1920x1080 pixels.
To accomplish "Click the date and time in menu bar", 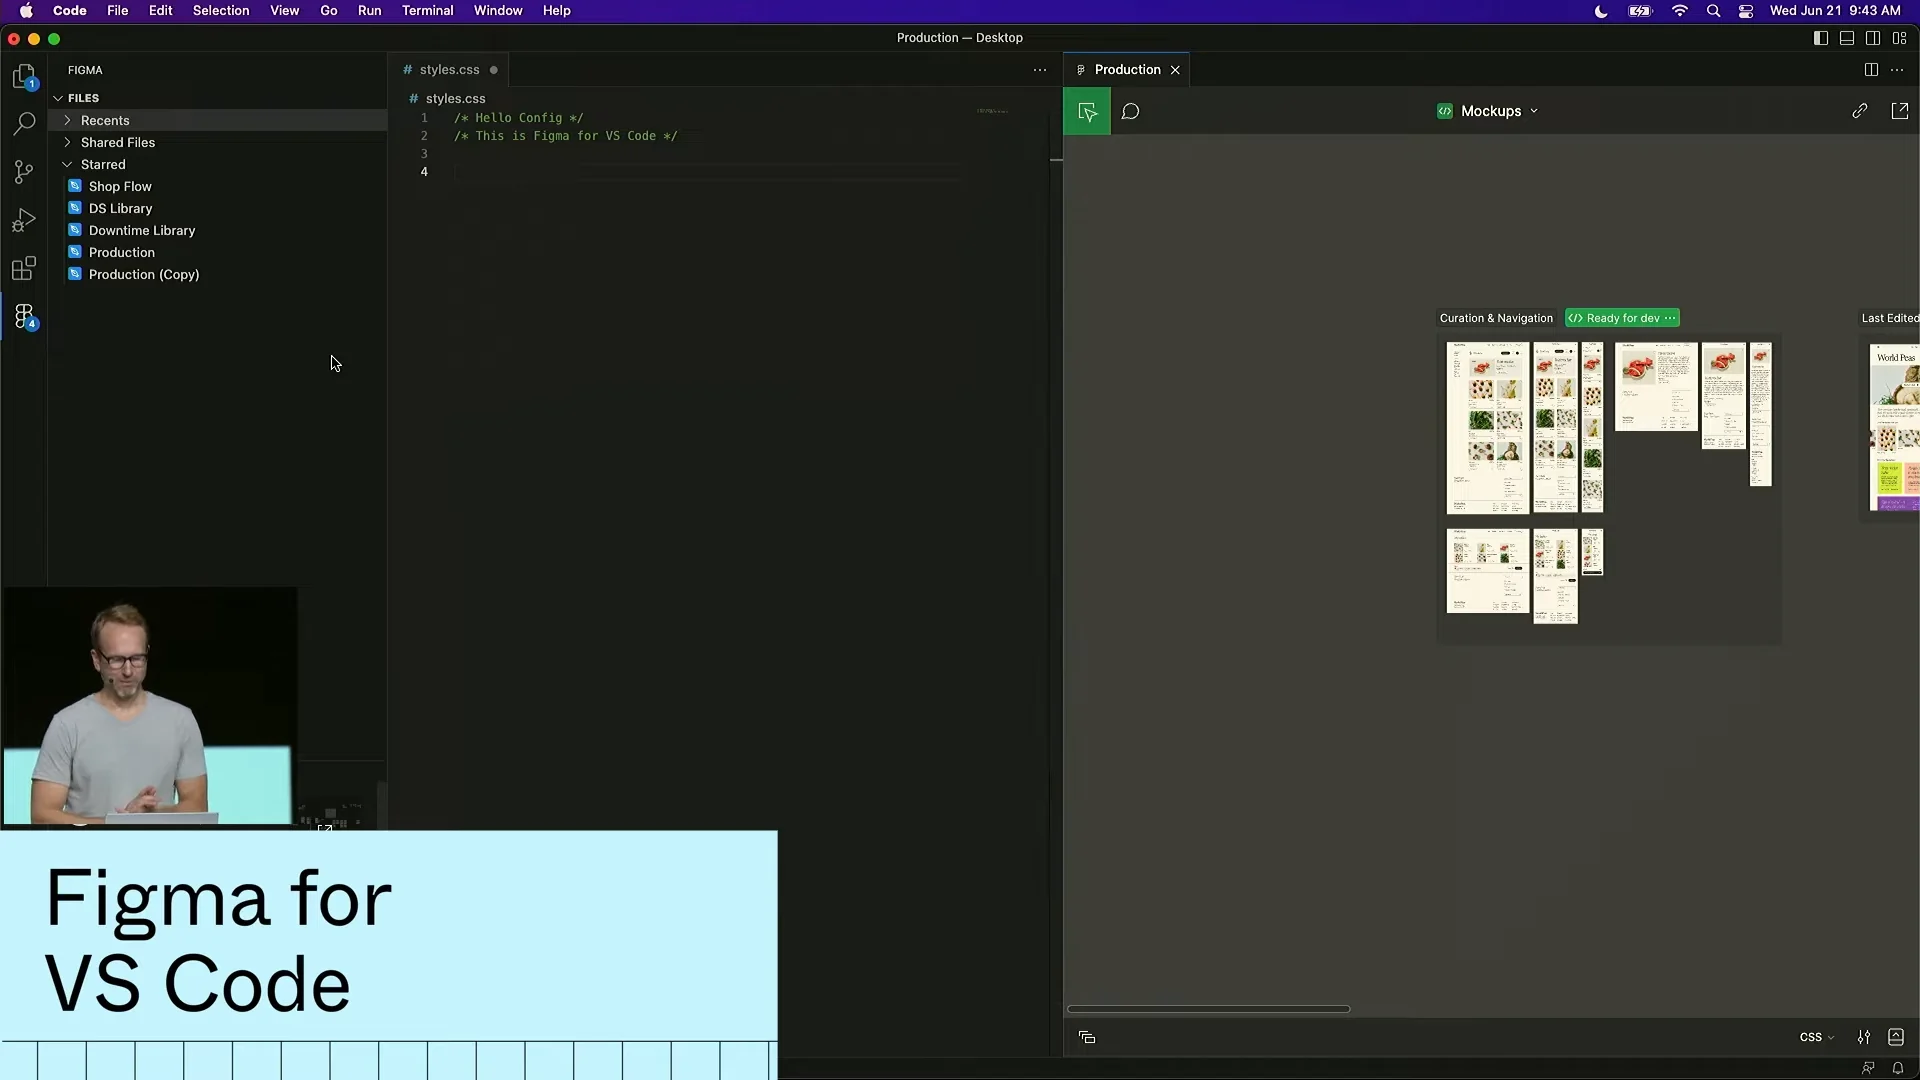I will pos(1835,11).
